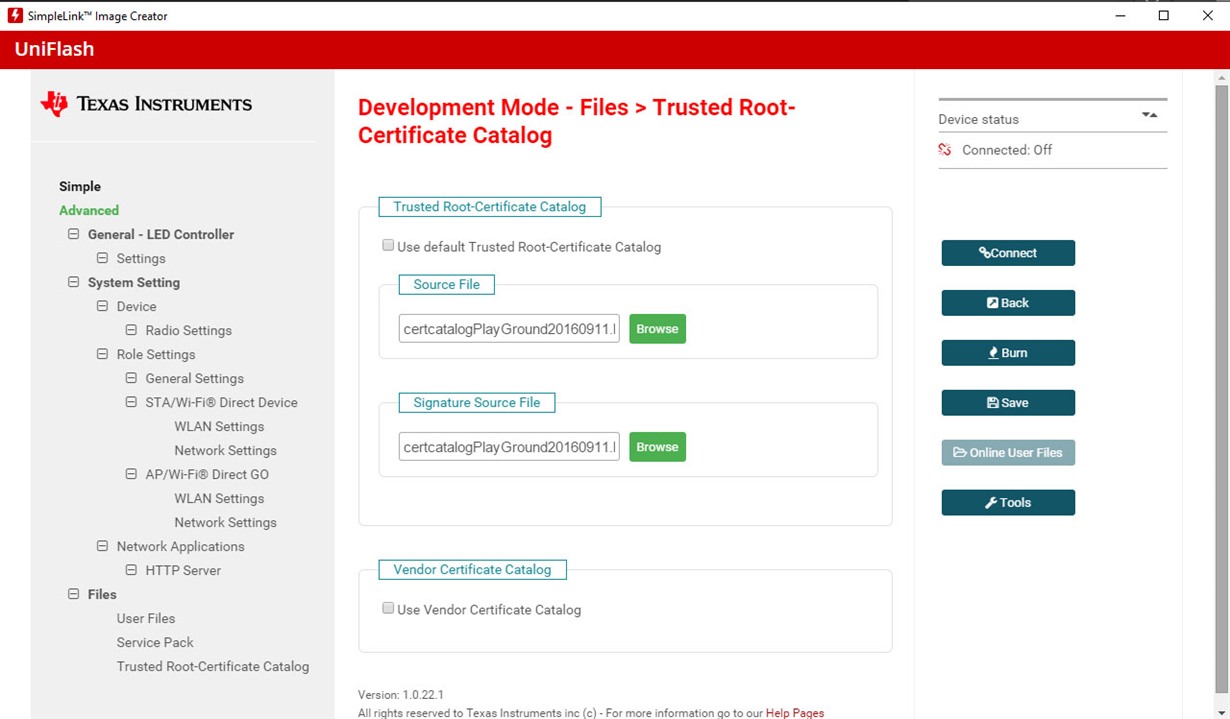Open User Files in the tree
The height and width of the screenshot is (719, 1230).
click(146, 618)
